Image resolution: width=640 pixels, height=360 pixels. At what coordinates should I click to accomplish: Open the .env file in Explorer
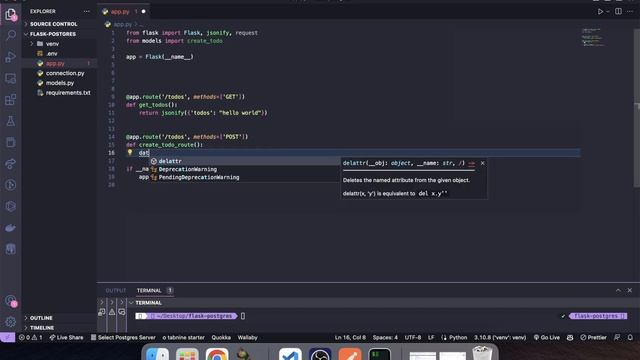(x=51, y=53)
